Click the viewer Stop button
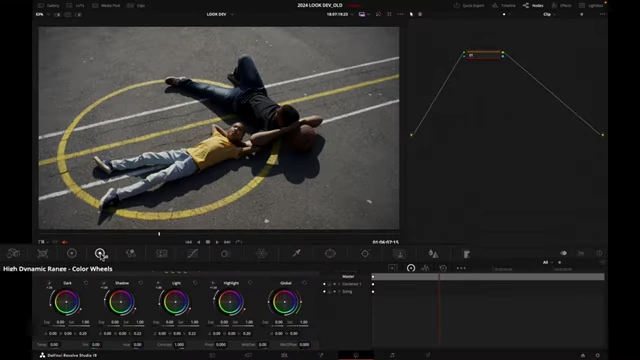This screenshot has height=360, width=640. (x=208, y=242)
